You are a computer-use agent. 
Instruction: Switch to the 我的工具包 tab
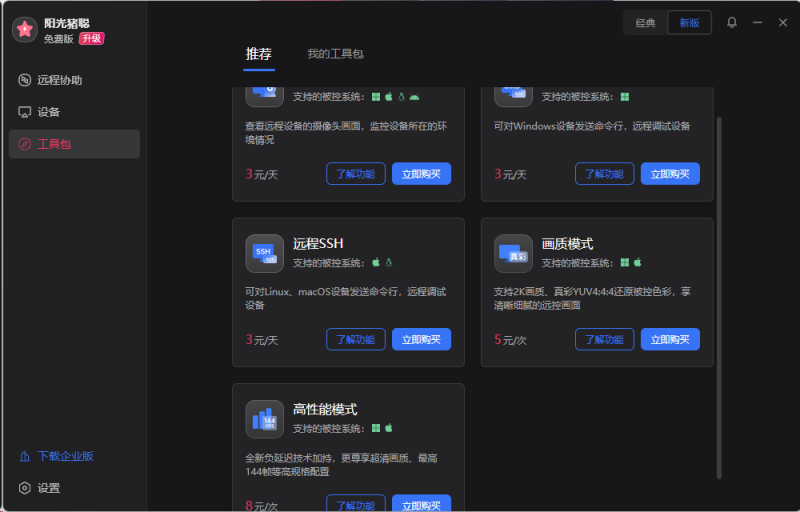point(335,54)
